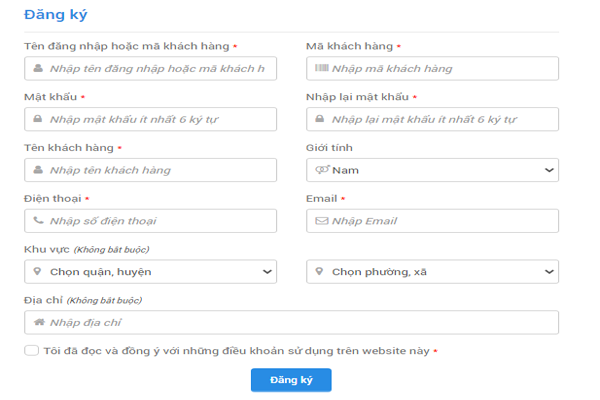Click the Nhập tên khách hàng input

(x=160, y=170)
